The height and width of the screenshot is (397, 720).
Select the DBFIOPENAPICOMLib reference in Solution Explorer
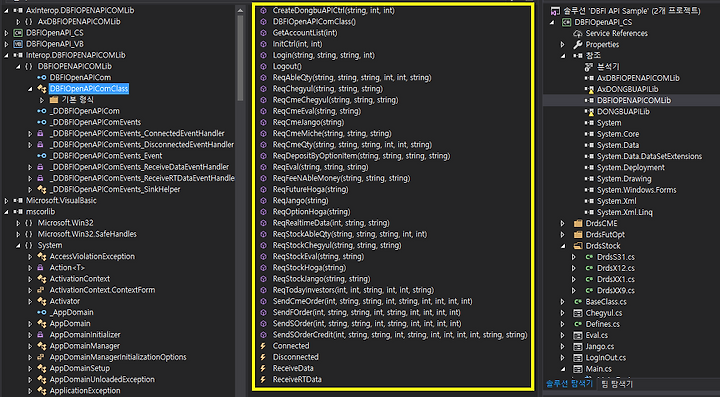point(634,100)
